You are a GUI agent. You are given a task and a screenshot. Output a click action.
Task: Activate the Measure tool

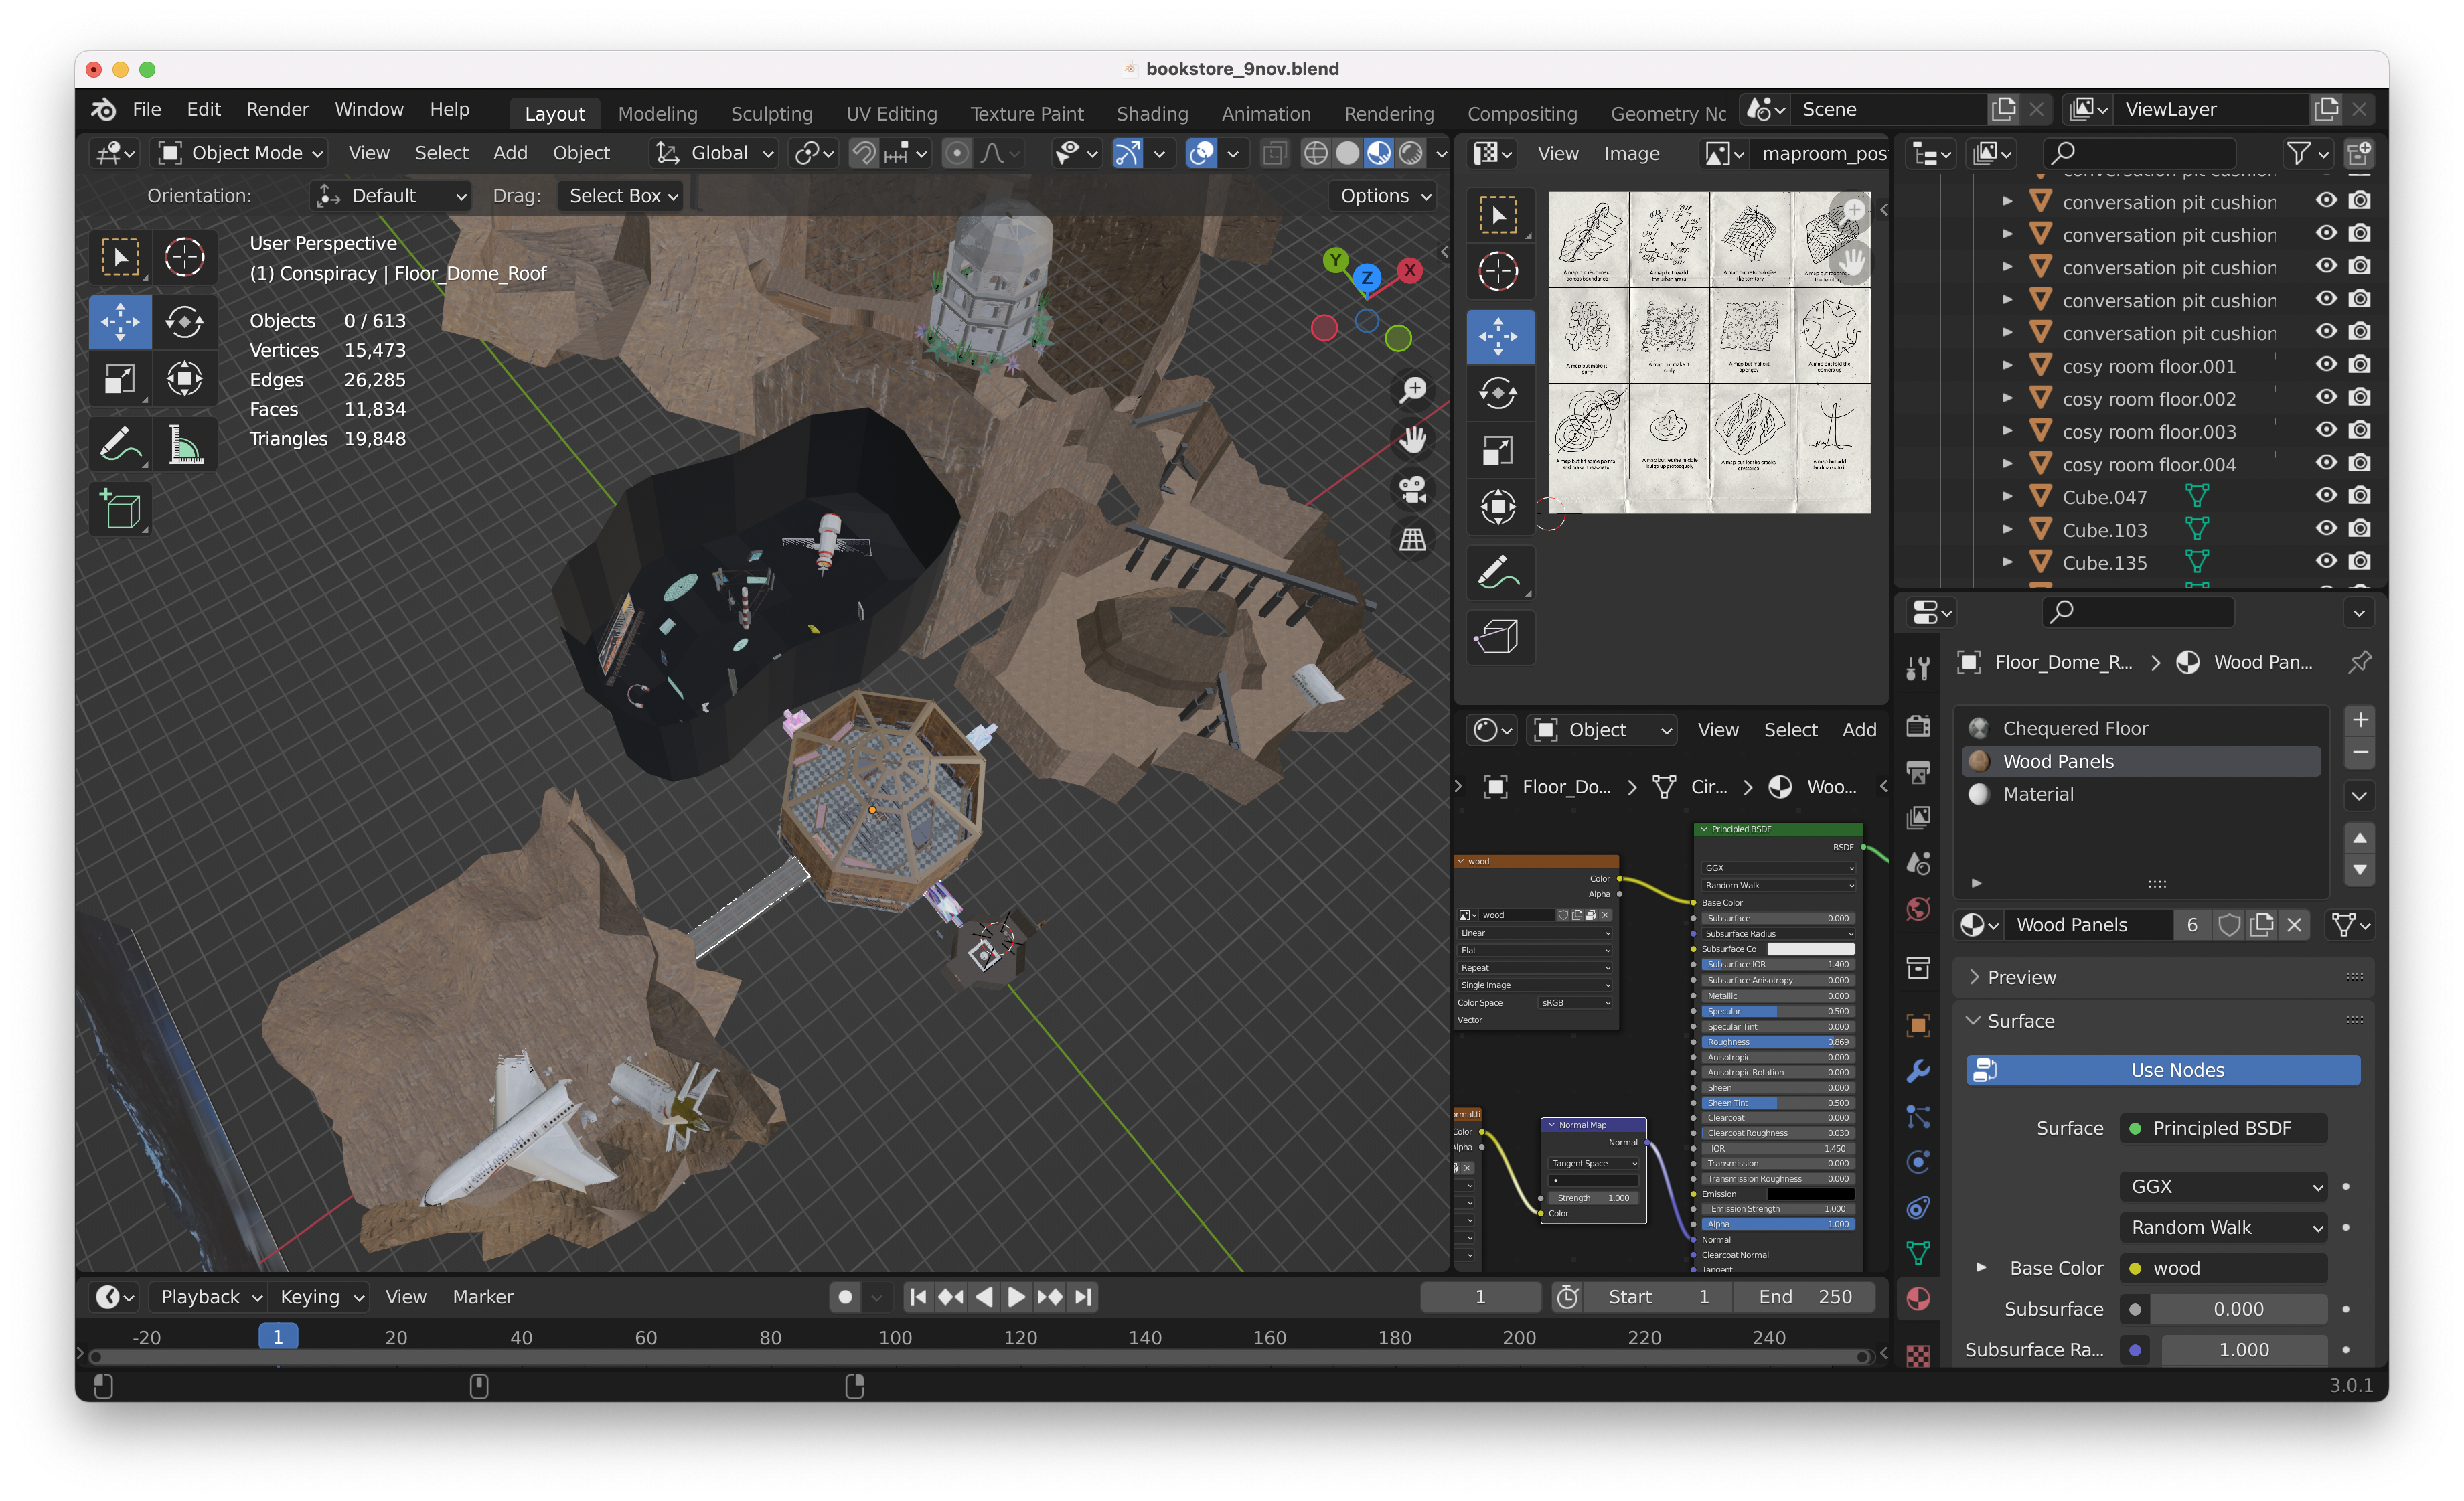click(184, 444)
